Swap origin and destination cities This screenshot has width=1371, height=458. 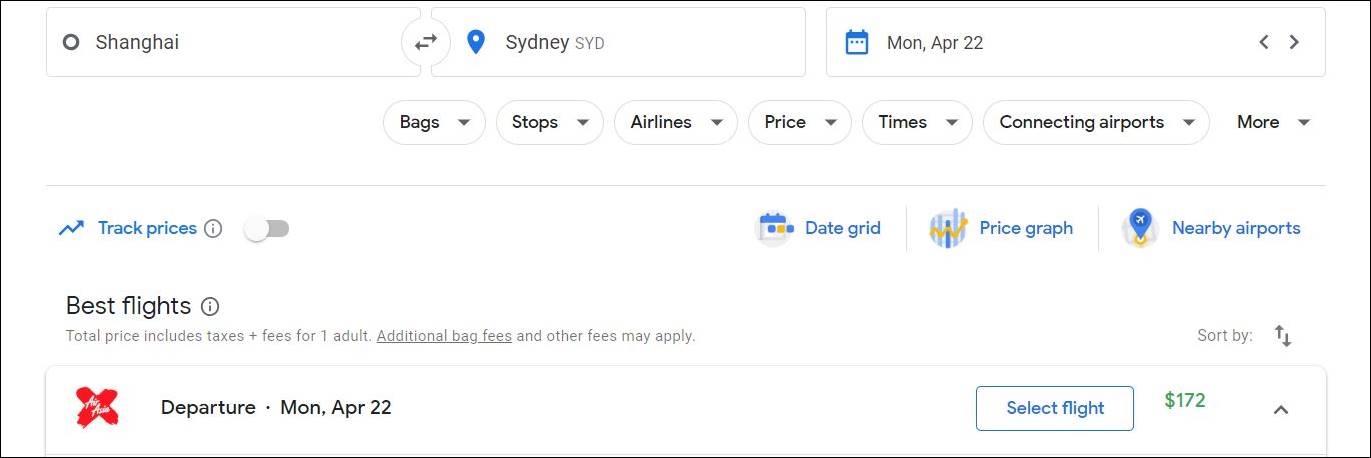[426, 42]
